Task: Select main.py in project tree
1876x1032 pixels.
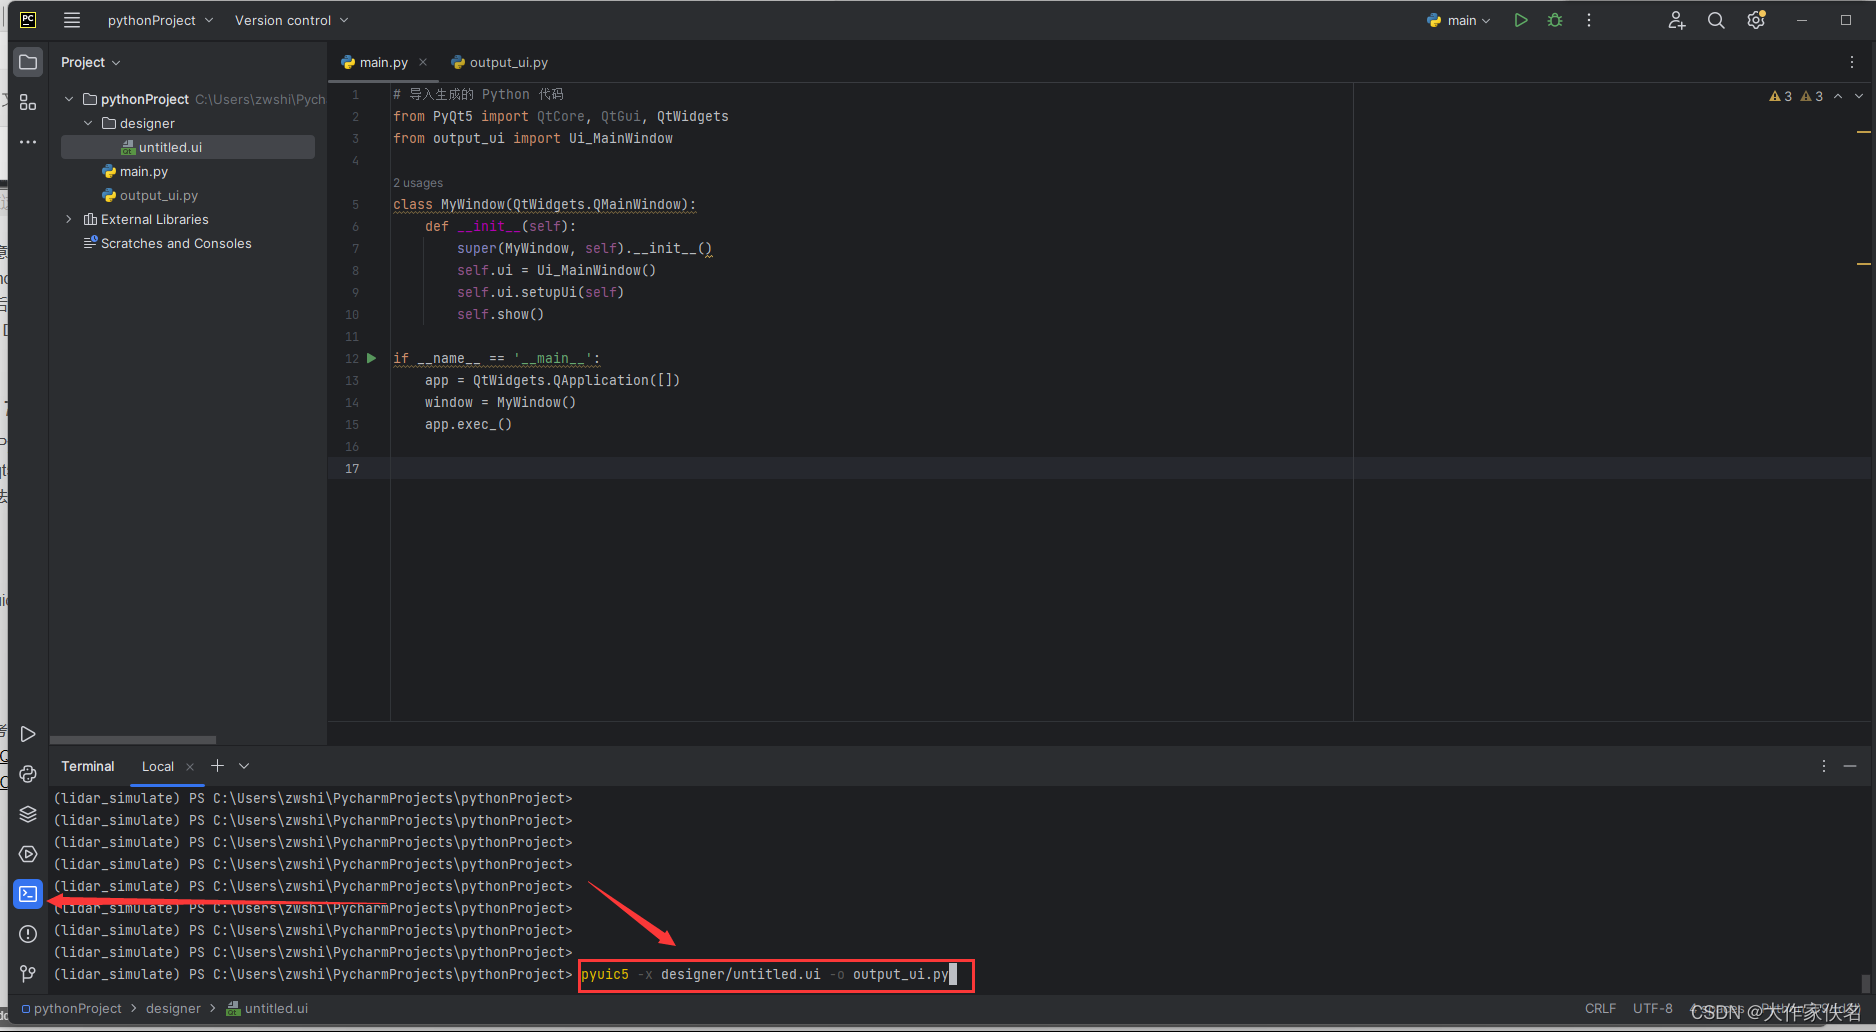Action: point(144,171)
